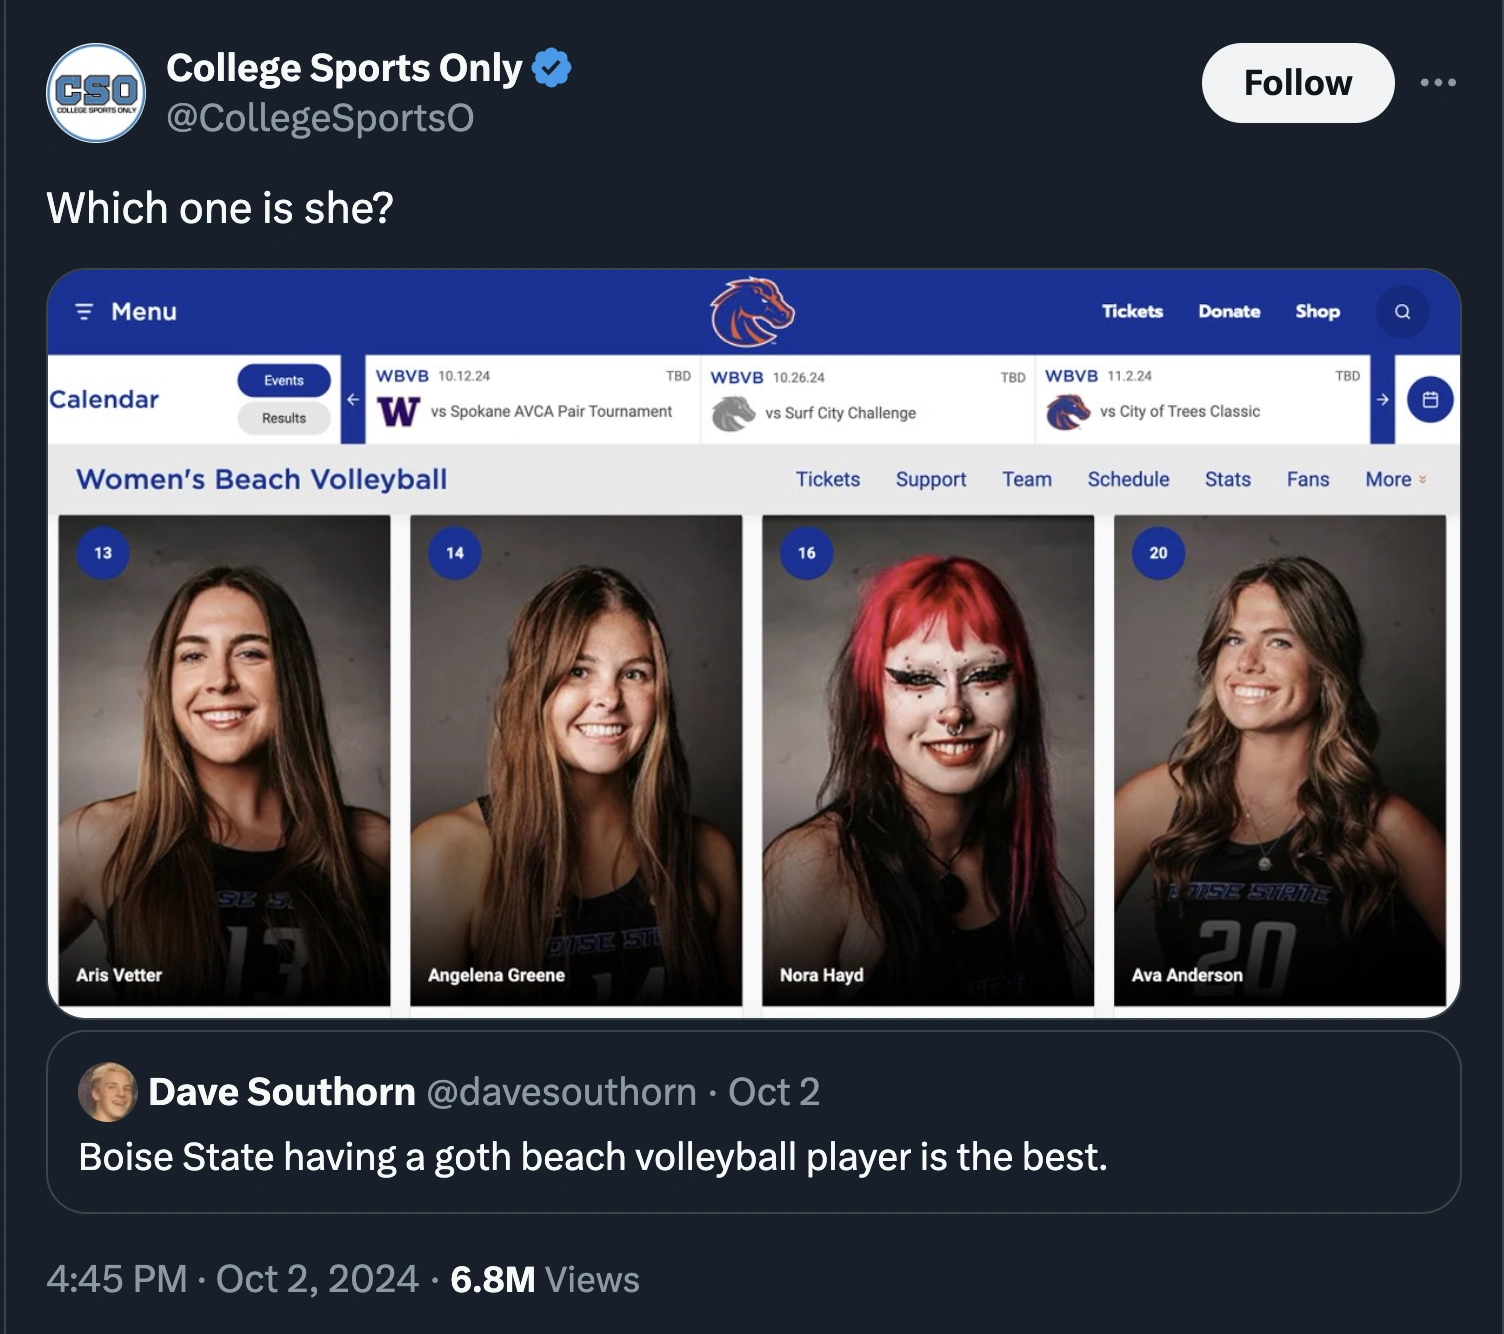The width and height of the screenshot is (1504, 1334).
Task: Click the Boise State Broncos logo
Action: coord(752,312)
